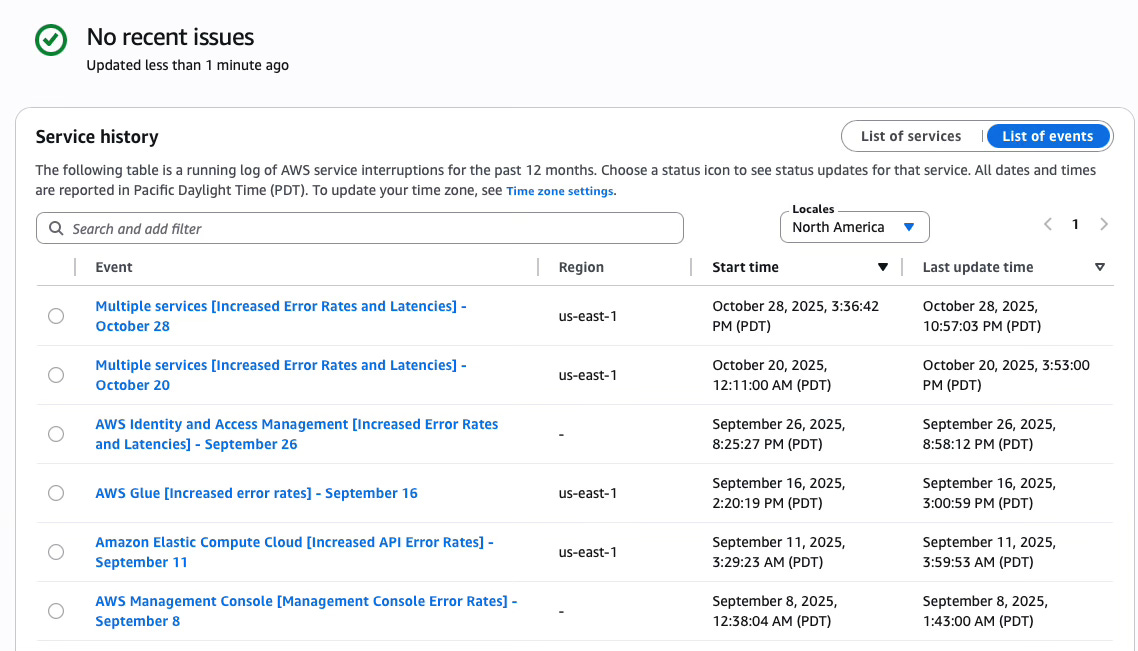Click the Last update time header label

[978, 267]
